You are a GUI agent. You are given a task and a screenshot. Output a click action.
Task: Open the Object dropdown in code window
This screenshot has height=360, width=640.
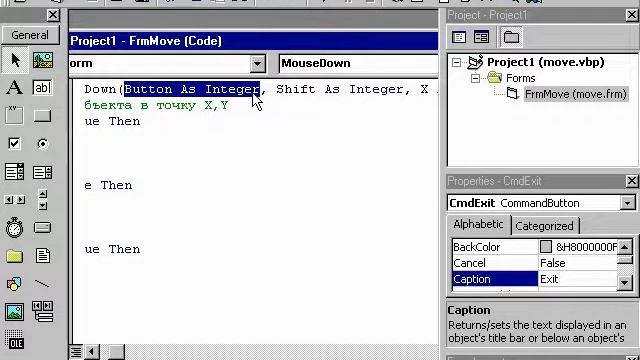[x=258, y=64]
